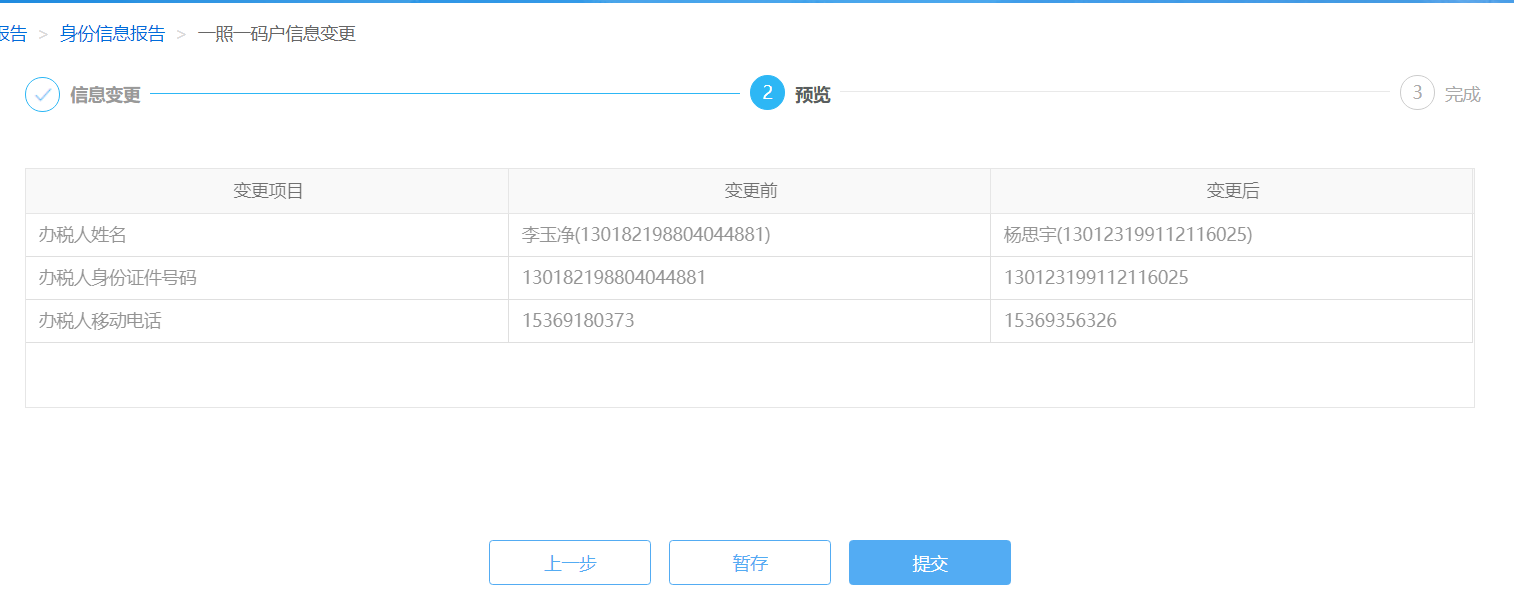Click the partially visible 报告 breadcrumb link

coord(13,34)
